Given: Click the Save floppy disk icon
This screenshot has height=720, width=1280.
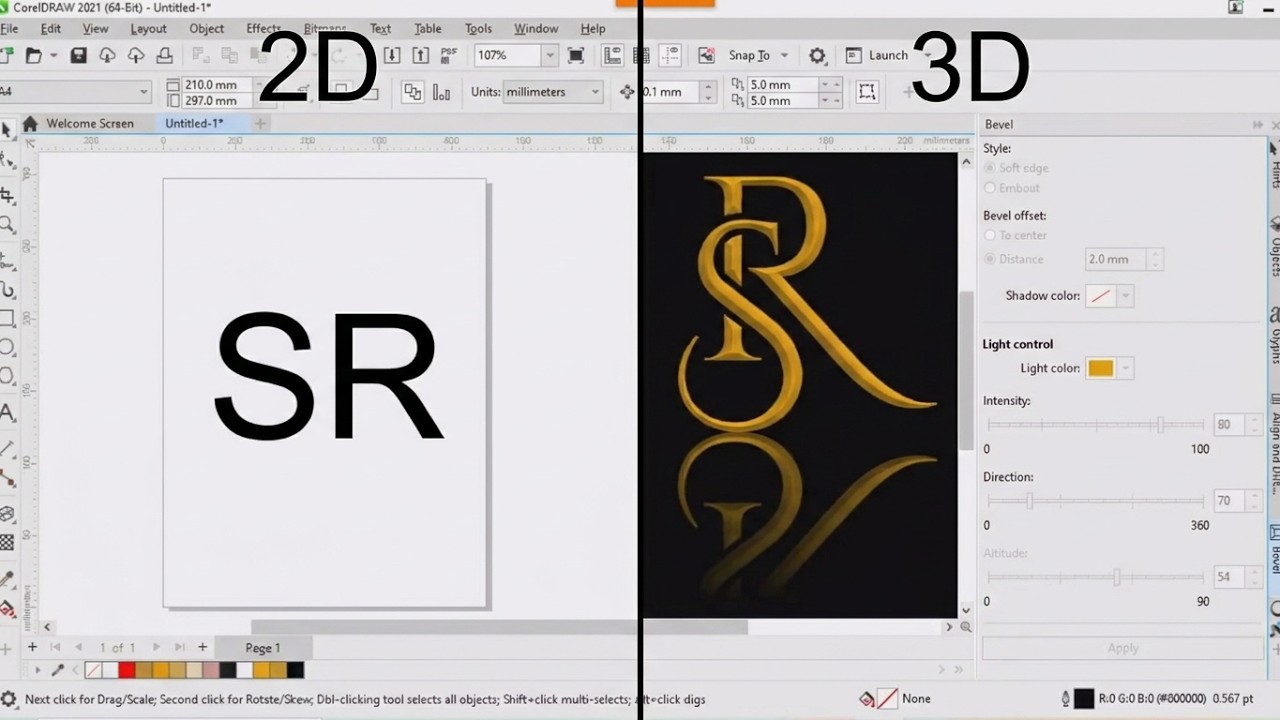Looking at the screenshot, I should point(78,55).
